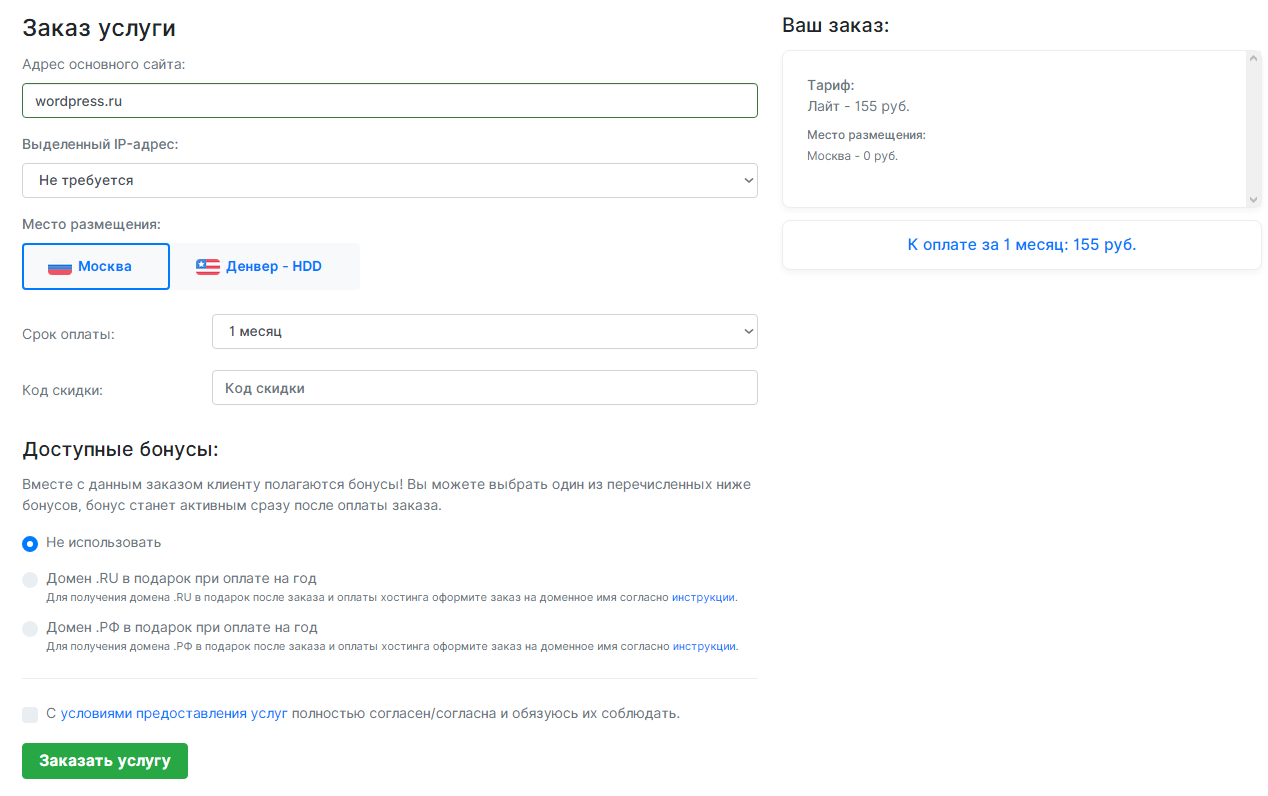Screen dimensions: 1268x796
Task: Open инструкции link for .РФ domain
Action: (x=704, y=647)
